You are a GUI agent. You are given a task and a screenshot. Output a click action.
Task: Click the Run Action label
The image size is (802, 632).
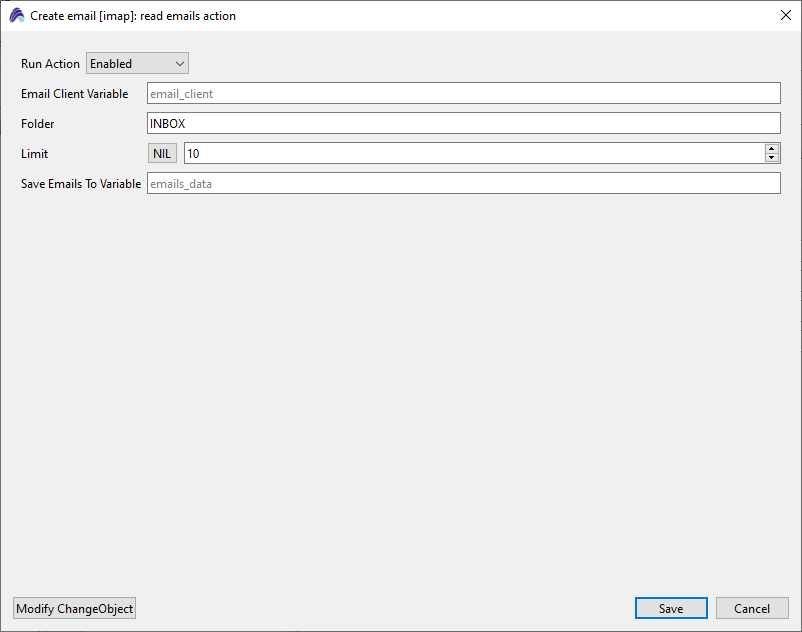(x=50, y=64)
